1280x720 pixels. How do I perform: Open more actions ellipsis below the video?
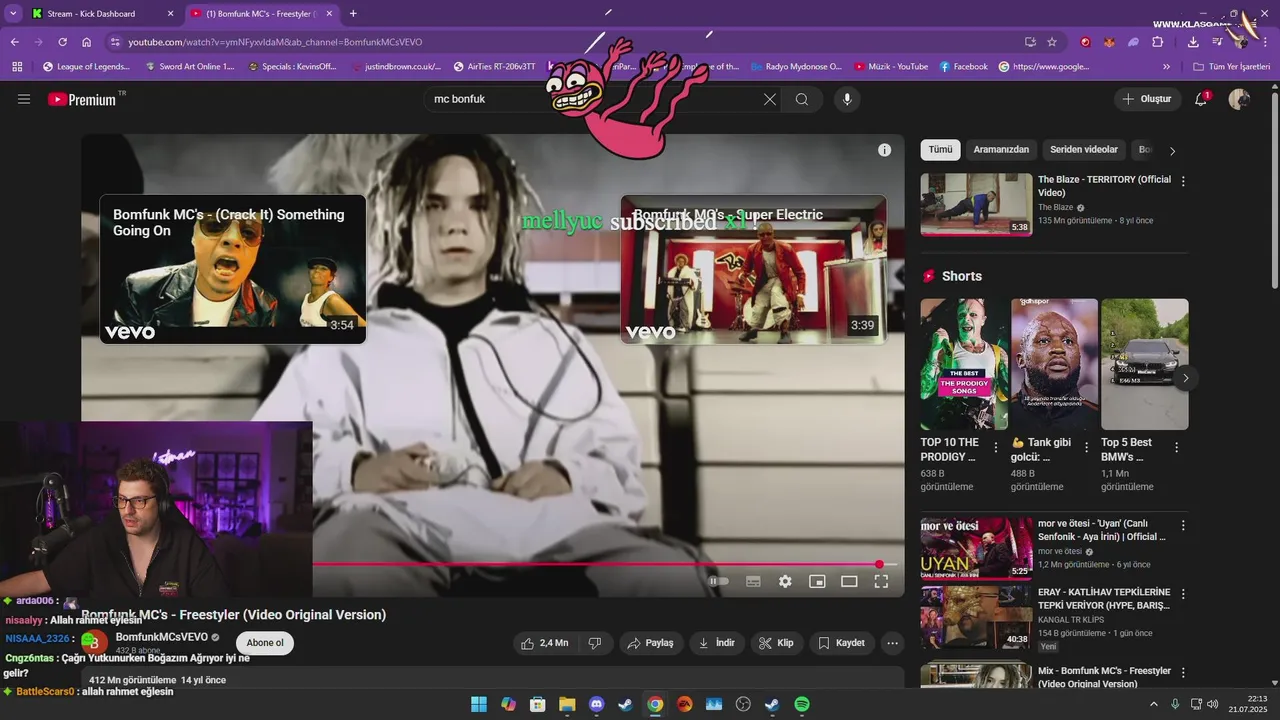[x=892, y=643]
